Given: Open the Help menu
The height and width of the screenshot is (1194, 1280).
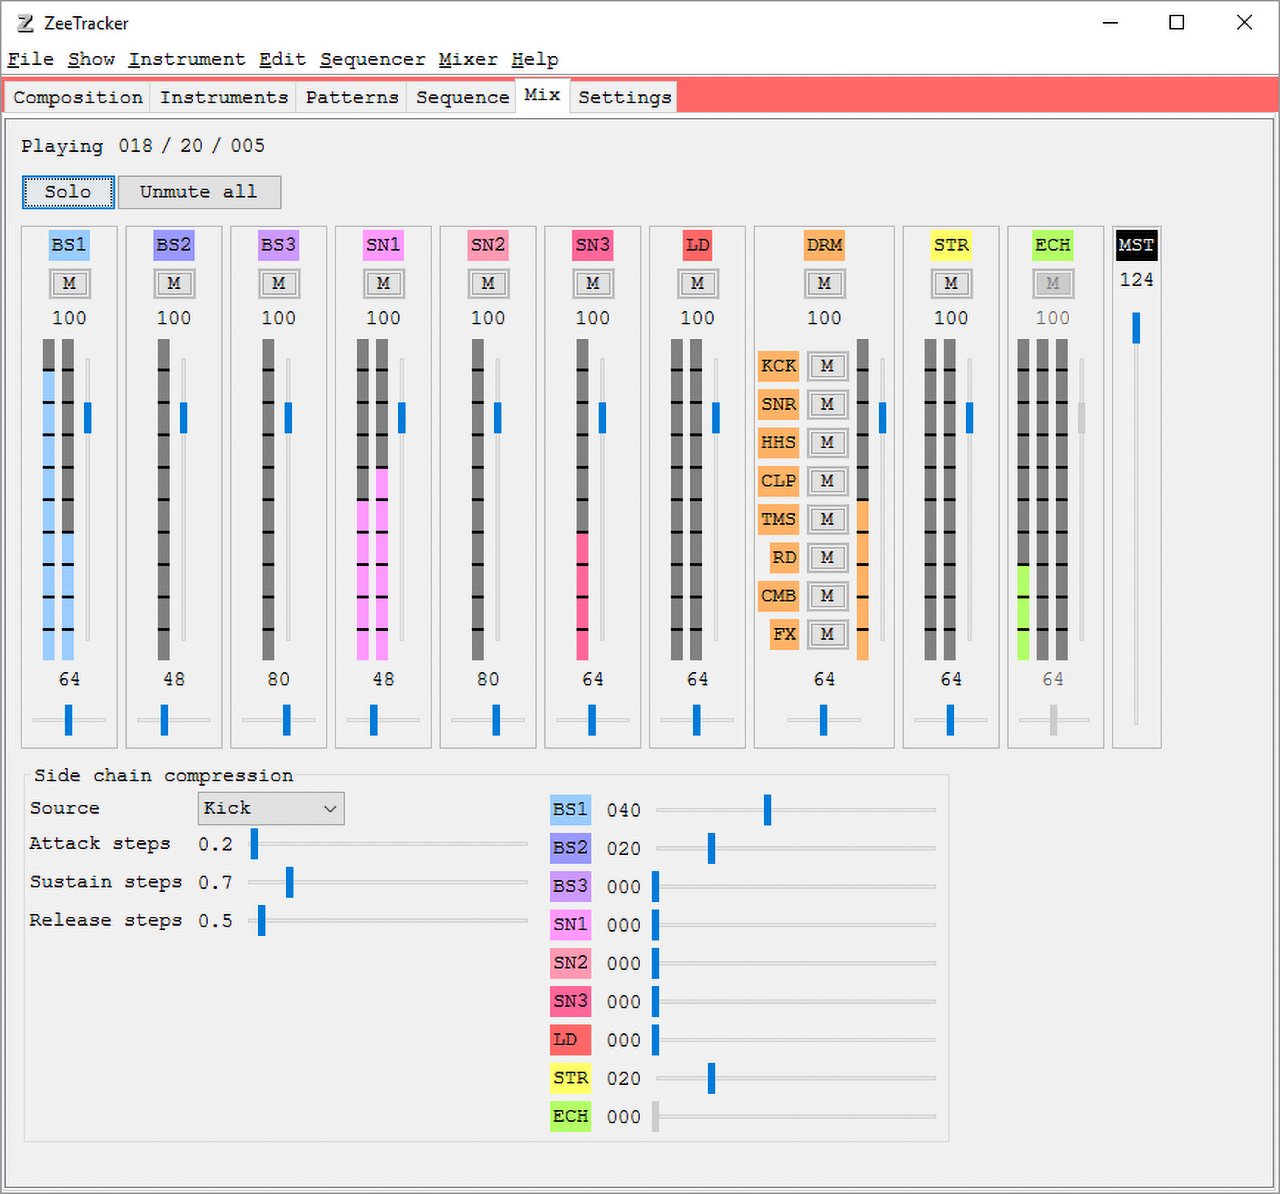Looking at the screenshot, I should click(x=535, y=60).
